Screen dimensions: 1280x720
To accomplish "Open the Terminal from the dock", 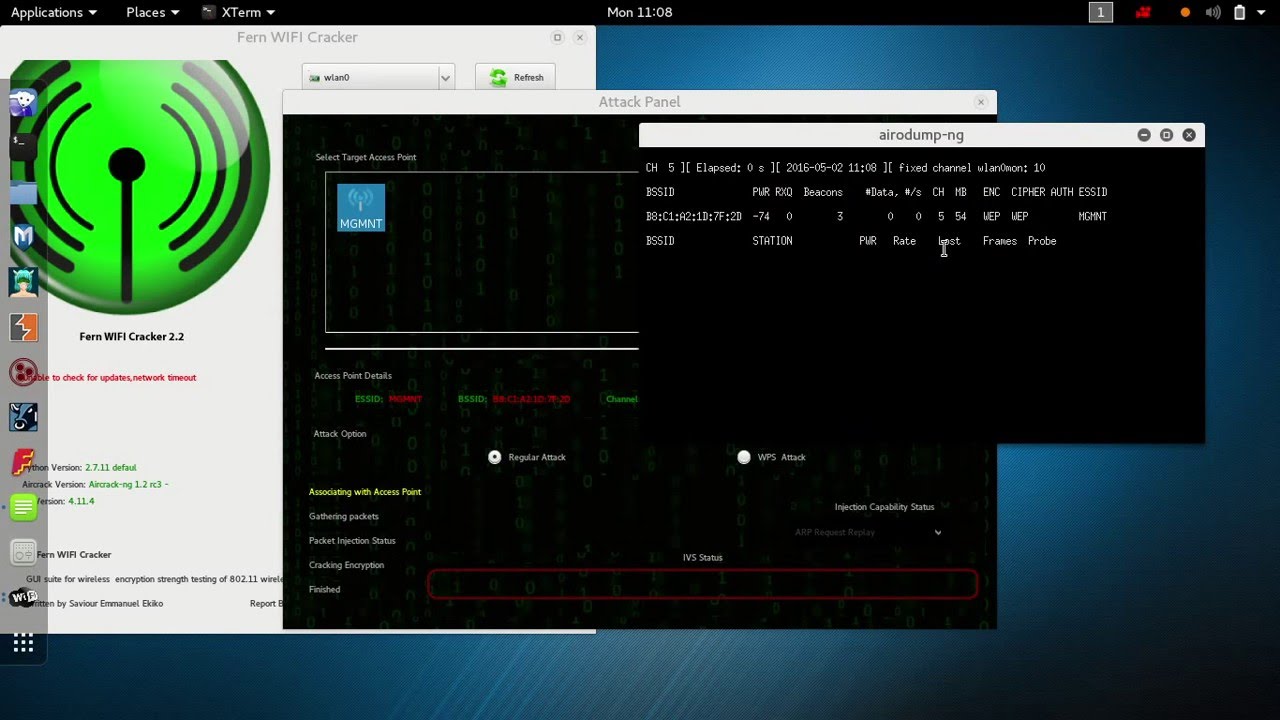I will coord(23,145).
